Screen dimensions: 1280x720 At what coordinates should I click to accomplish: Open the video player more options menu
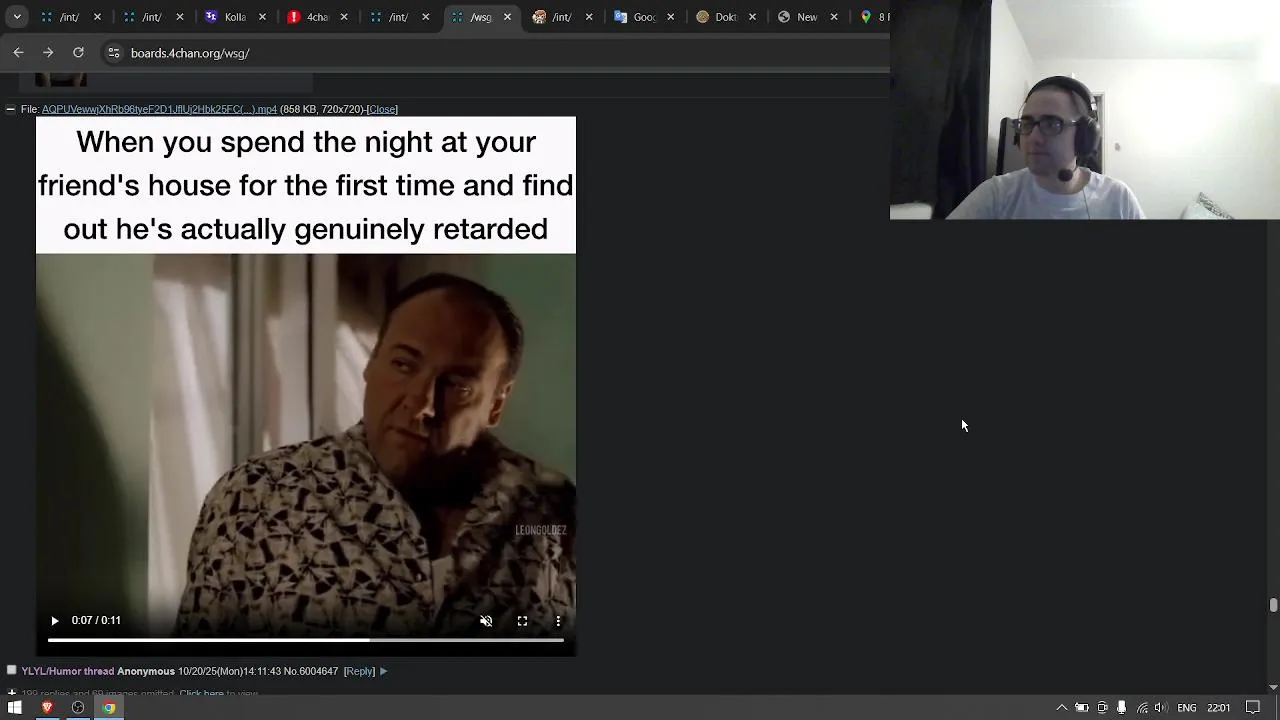(x=558, y=621)
